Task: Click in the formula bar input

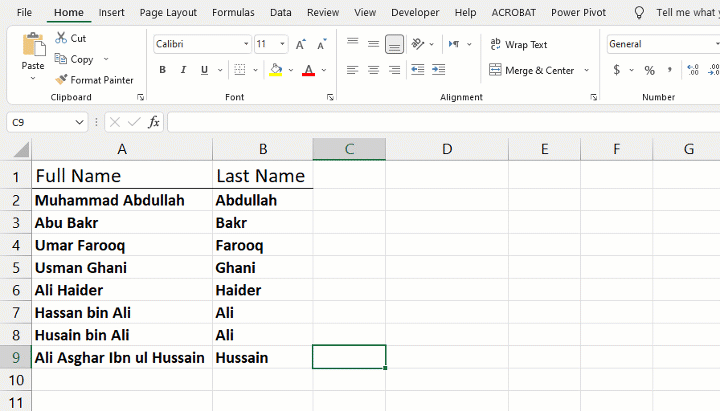Action: click(444, 122)
